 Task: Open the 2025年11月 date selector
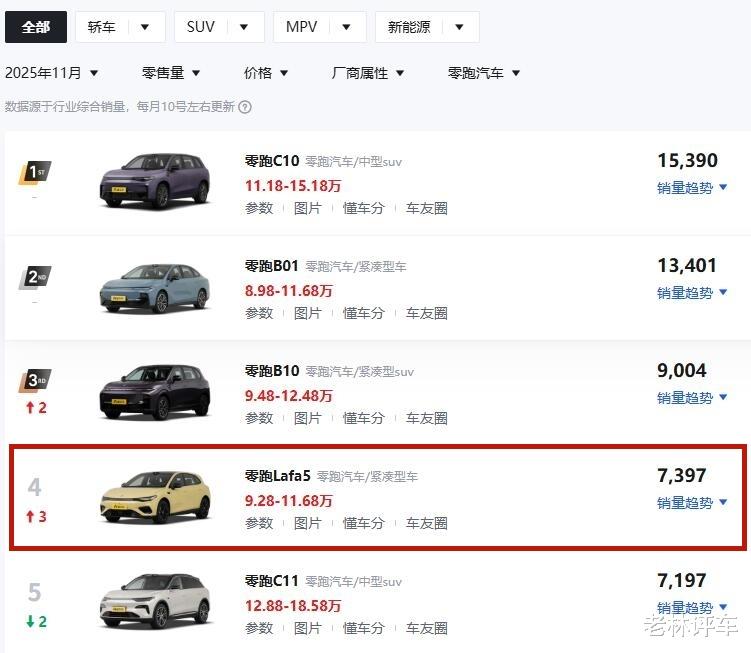(x=52, y=73)
